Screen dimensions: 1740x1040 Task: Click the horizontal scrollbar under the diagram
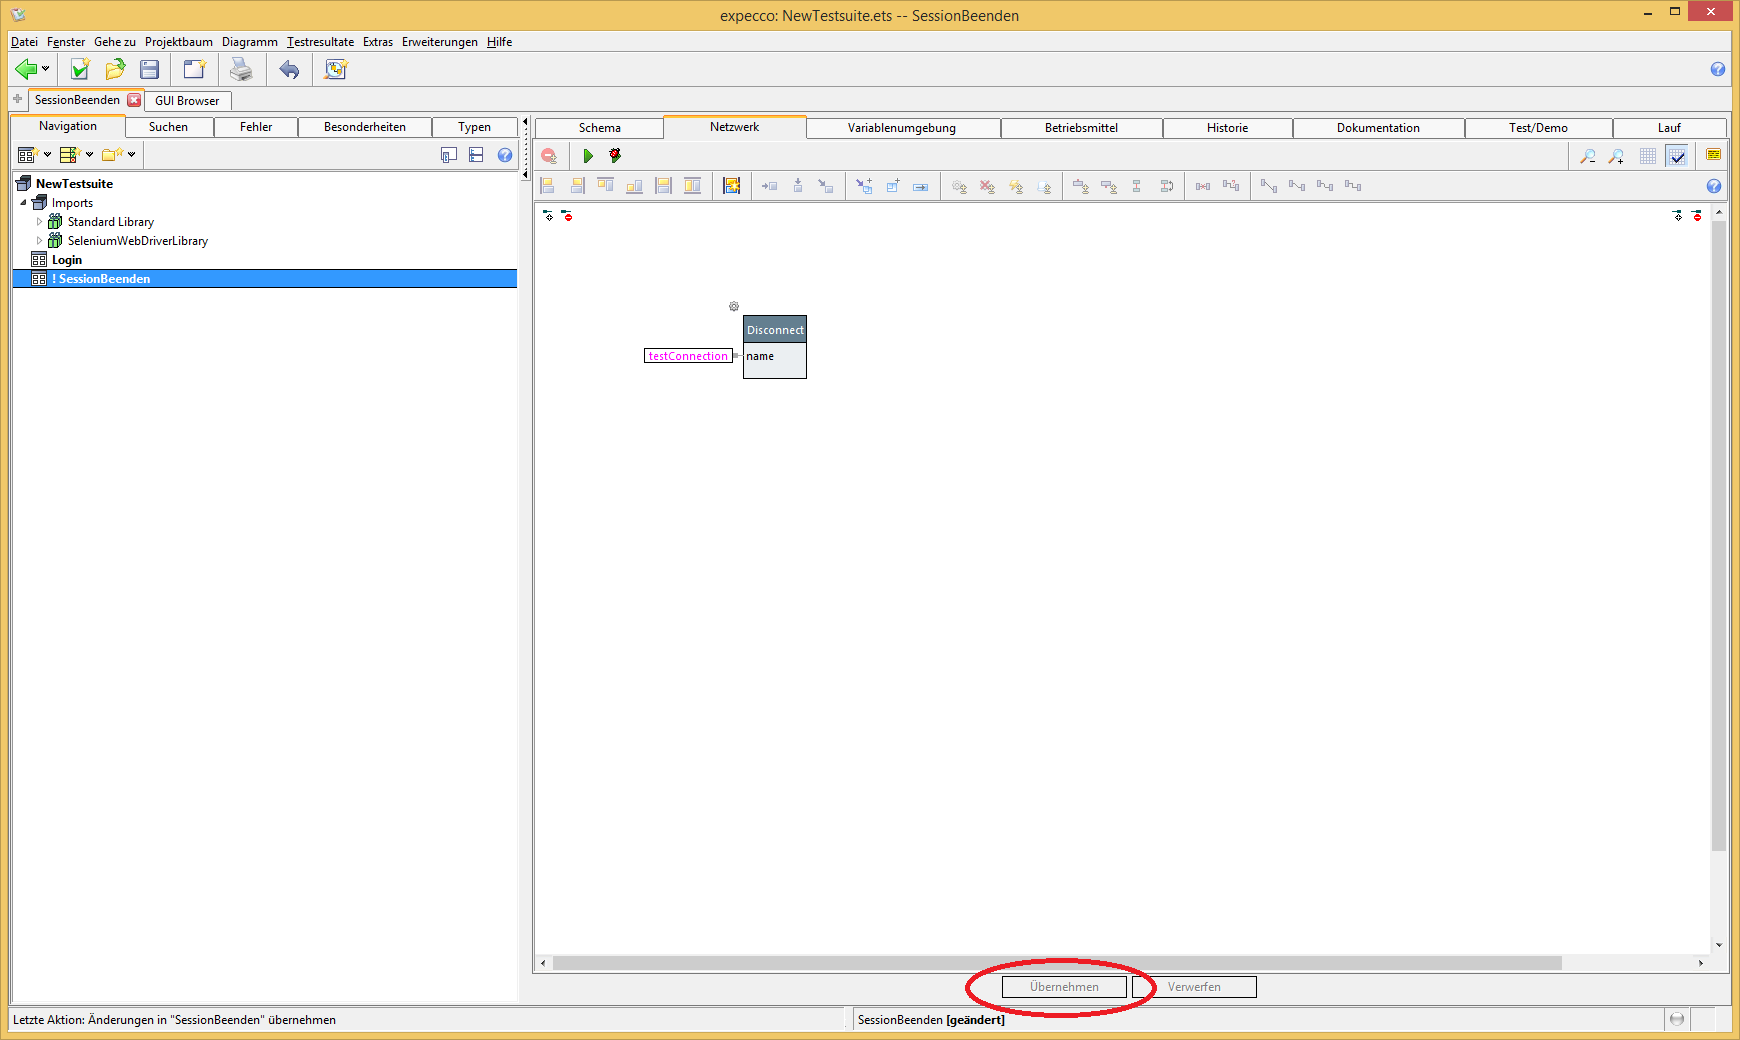pyautogui.click(x=1056, y=963)
